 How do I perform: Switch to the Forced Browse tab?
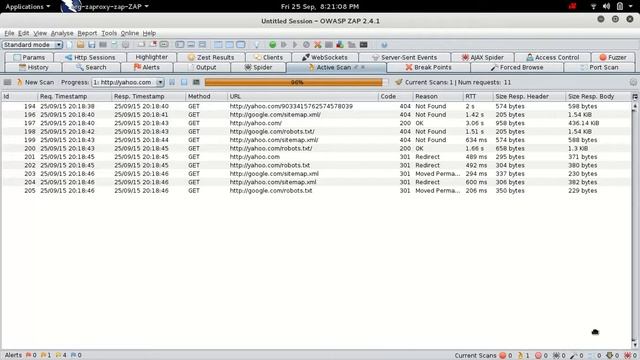point(517,67)
